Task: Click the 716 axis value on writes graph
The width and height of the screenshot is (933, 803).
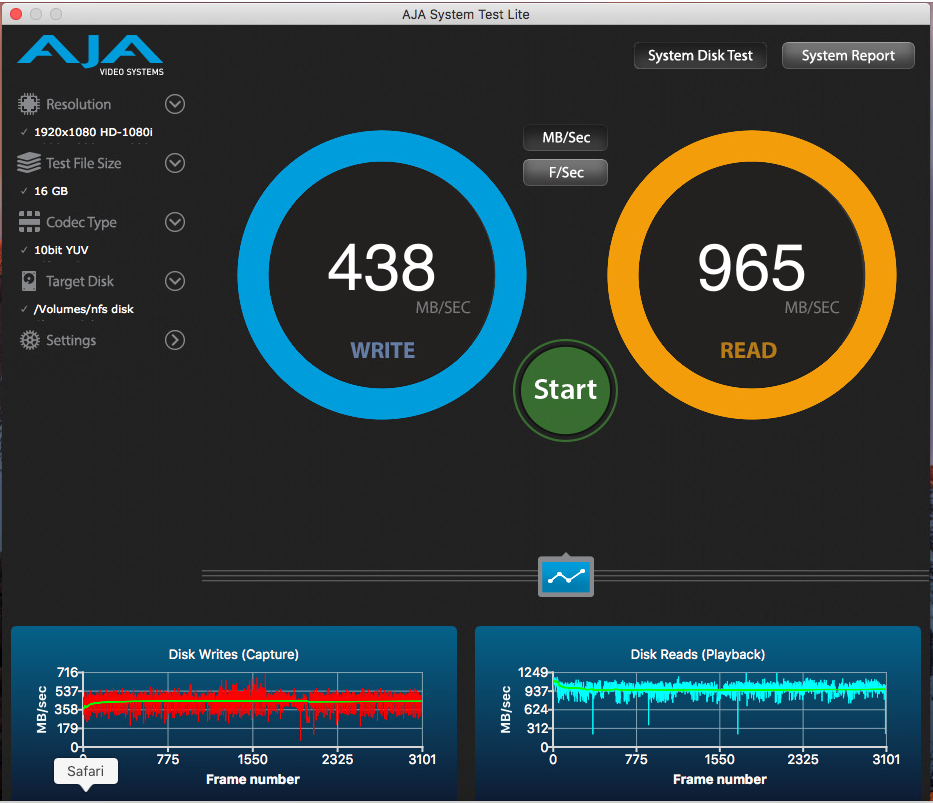Action: [67, 672]
